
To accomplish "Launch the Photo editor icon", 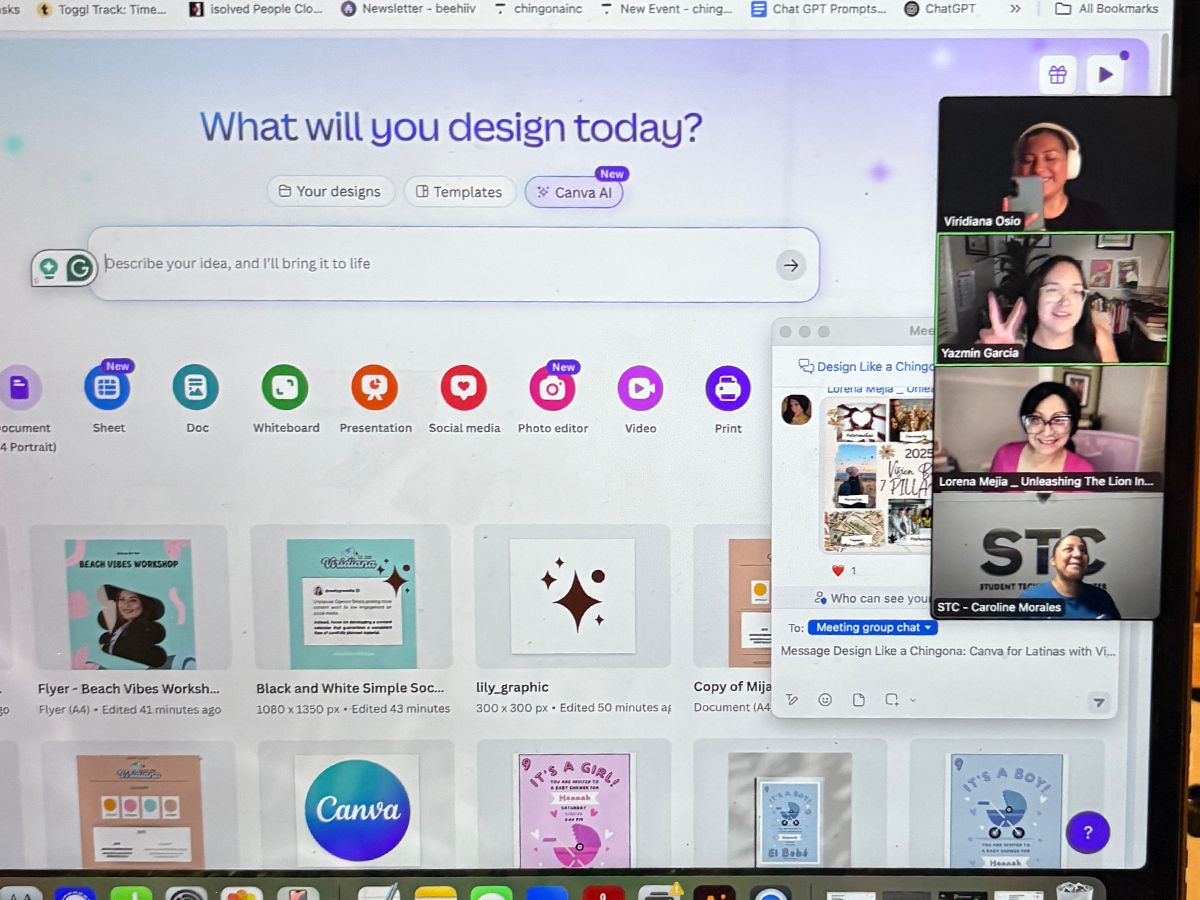I will (x=552, y=388).
